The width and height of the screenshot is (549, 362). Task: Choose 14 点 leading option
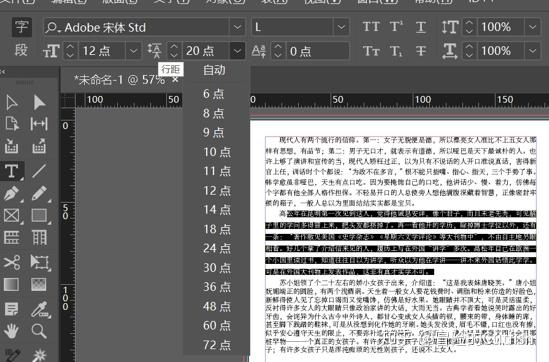[217, 210]
